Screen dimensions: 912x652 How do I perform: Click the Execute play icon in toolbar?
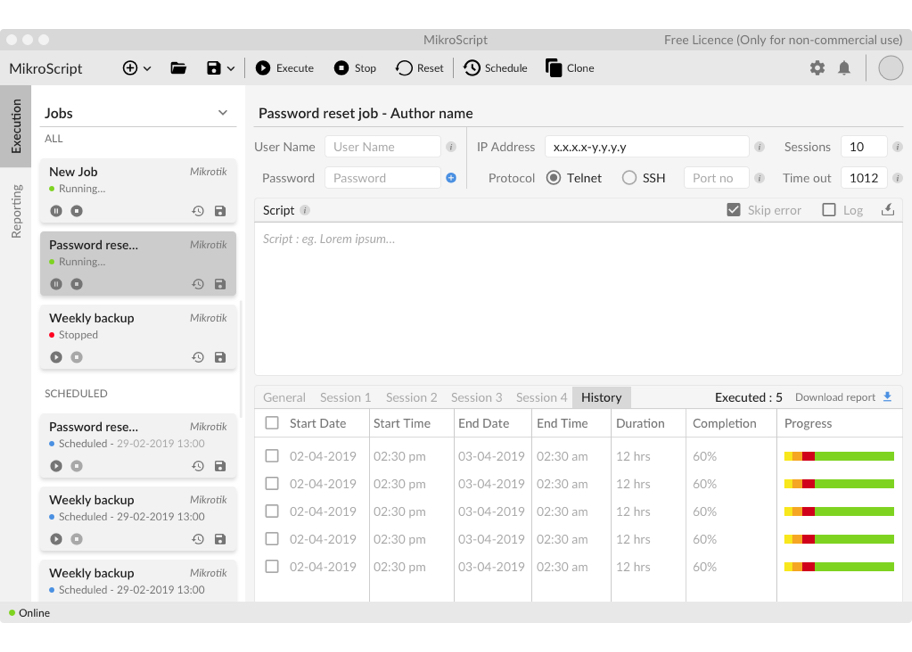click(x=263, y=68)
